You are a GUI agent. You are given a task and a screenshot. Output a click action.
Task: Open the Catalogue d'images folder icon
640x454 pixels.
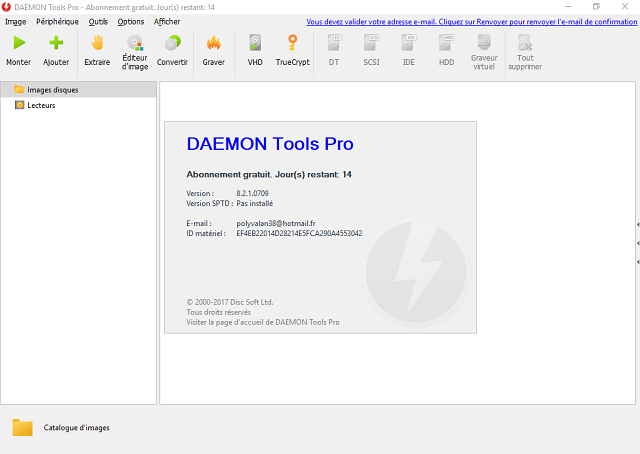(22, 427)
